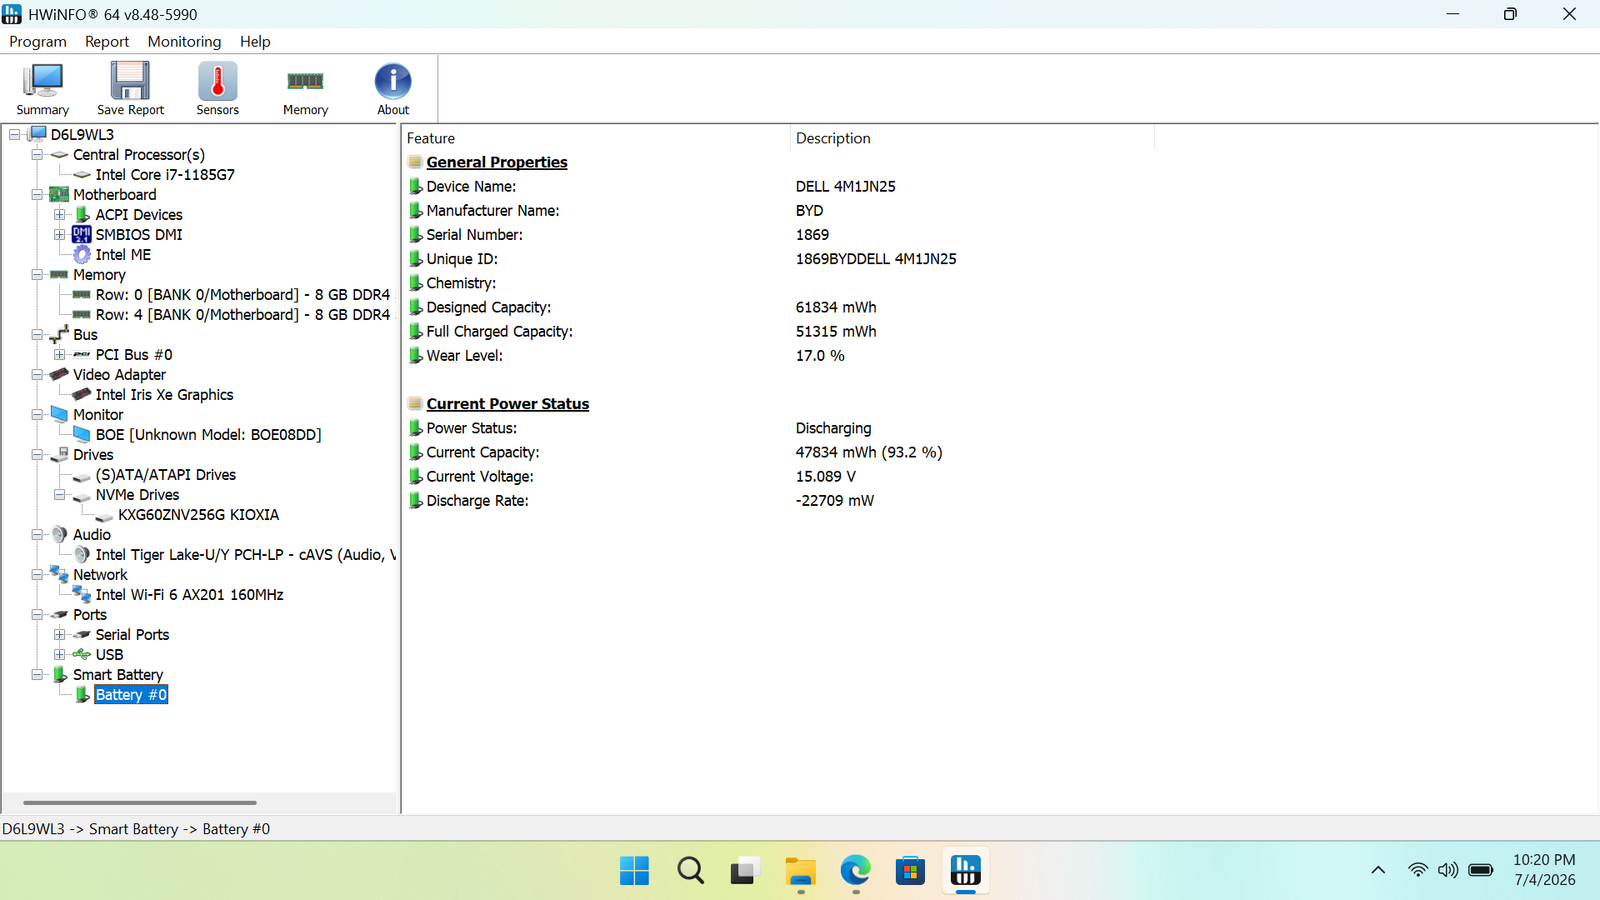The width and height of the screenshot is (1600, 900).
Task: Open volume tray icon
Action: click(1448, 870)
